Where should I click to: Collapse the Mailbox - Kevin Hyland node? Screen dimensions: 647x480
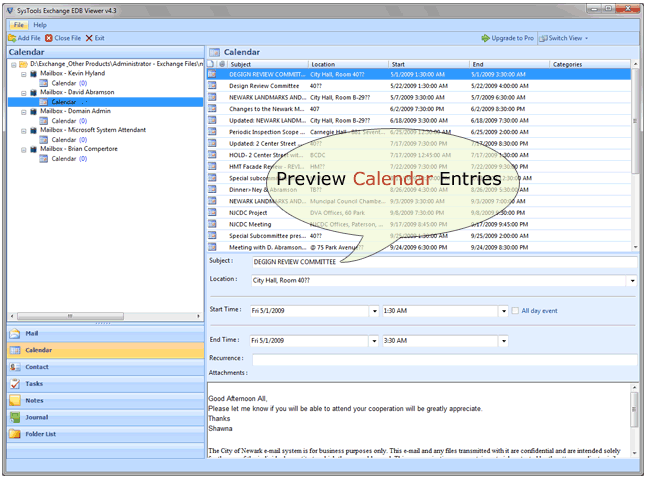(24, 74)
